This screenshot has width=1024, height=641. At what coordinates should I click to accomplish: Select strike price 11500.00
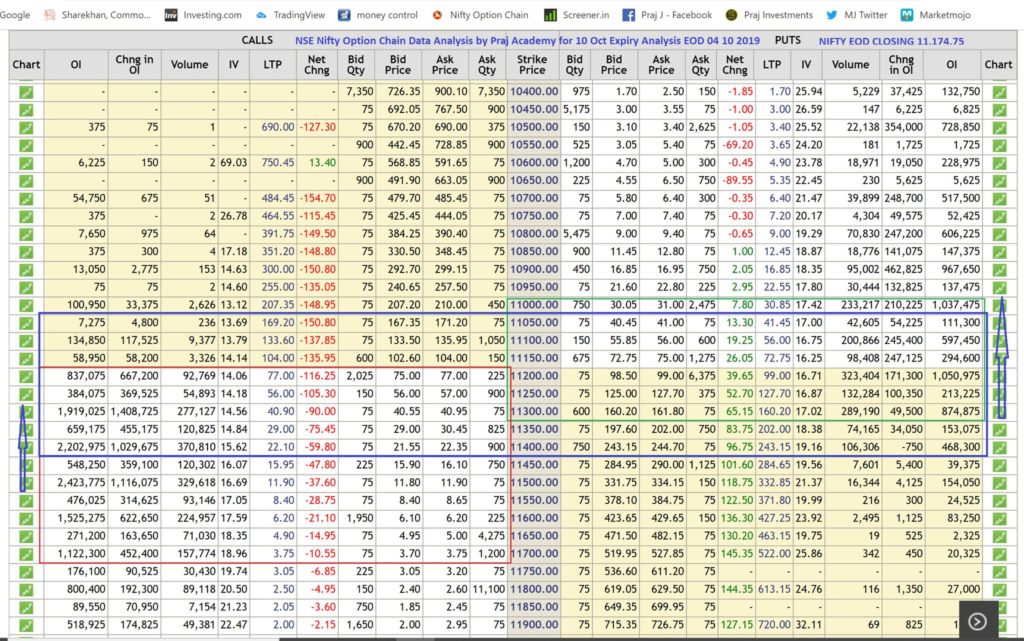point(534,482)
